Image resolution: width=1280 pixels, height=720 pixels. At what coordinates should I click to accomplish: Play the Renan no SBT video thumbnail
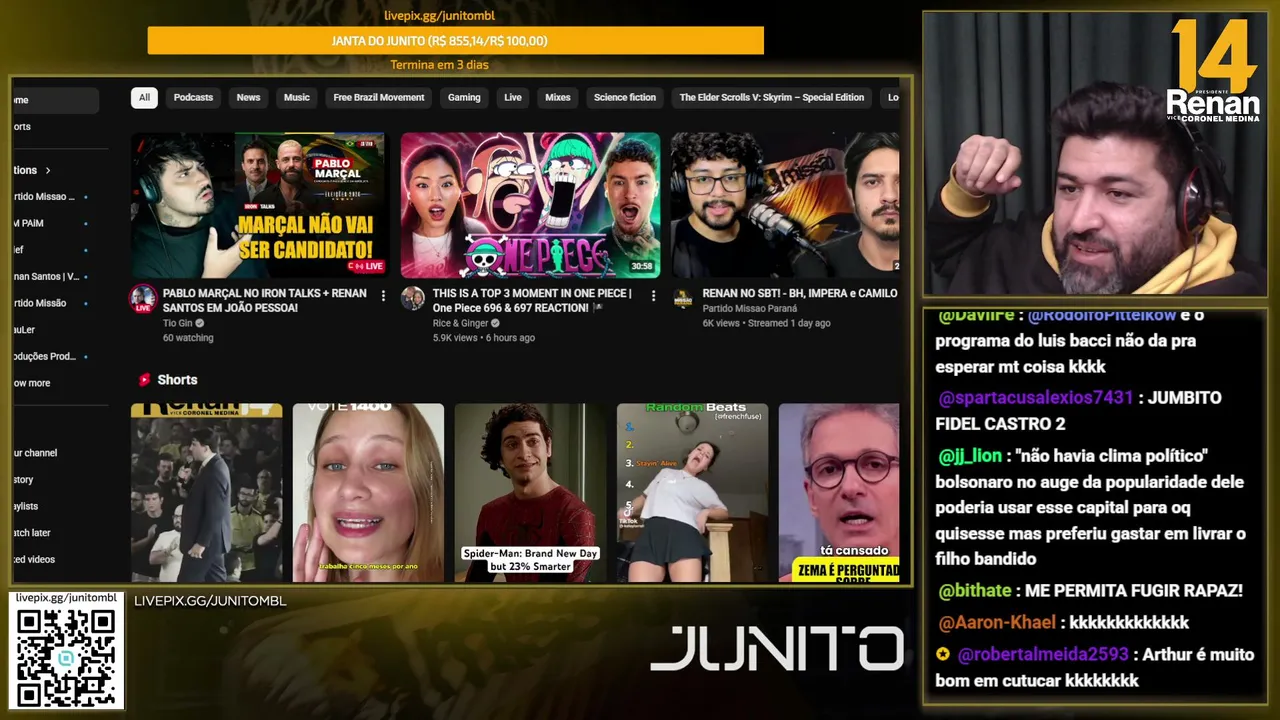[x=785, y=205]
